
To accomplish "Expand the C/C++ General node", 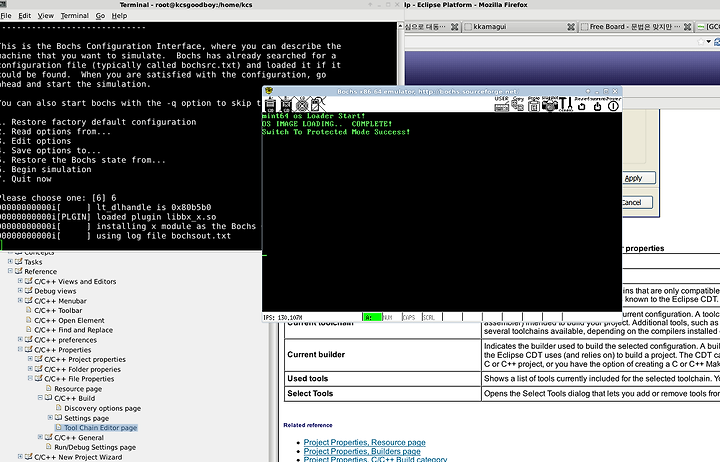I will pos(40,437).
